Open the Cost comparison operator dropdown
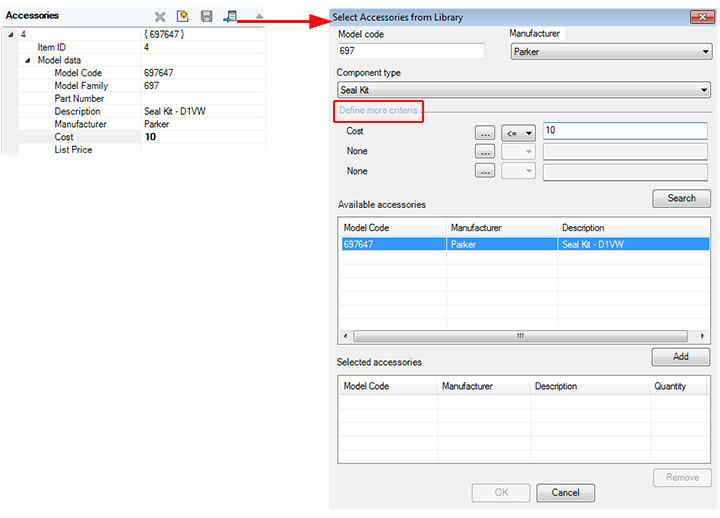The height and width of the screenshot is (518, 720). pos(518,133)
